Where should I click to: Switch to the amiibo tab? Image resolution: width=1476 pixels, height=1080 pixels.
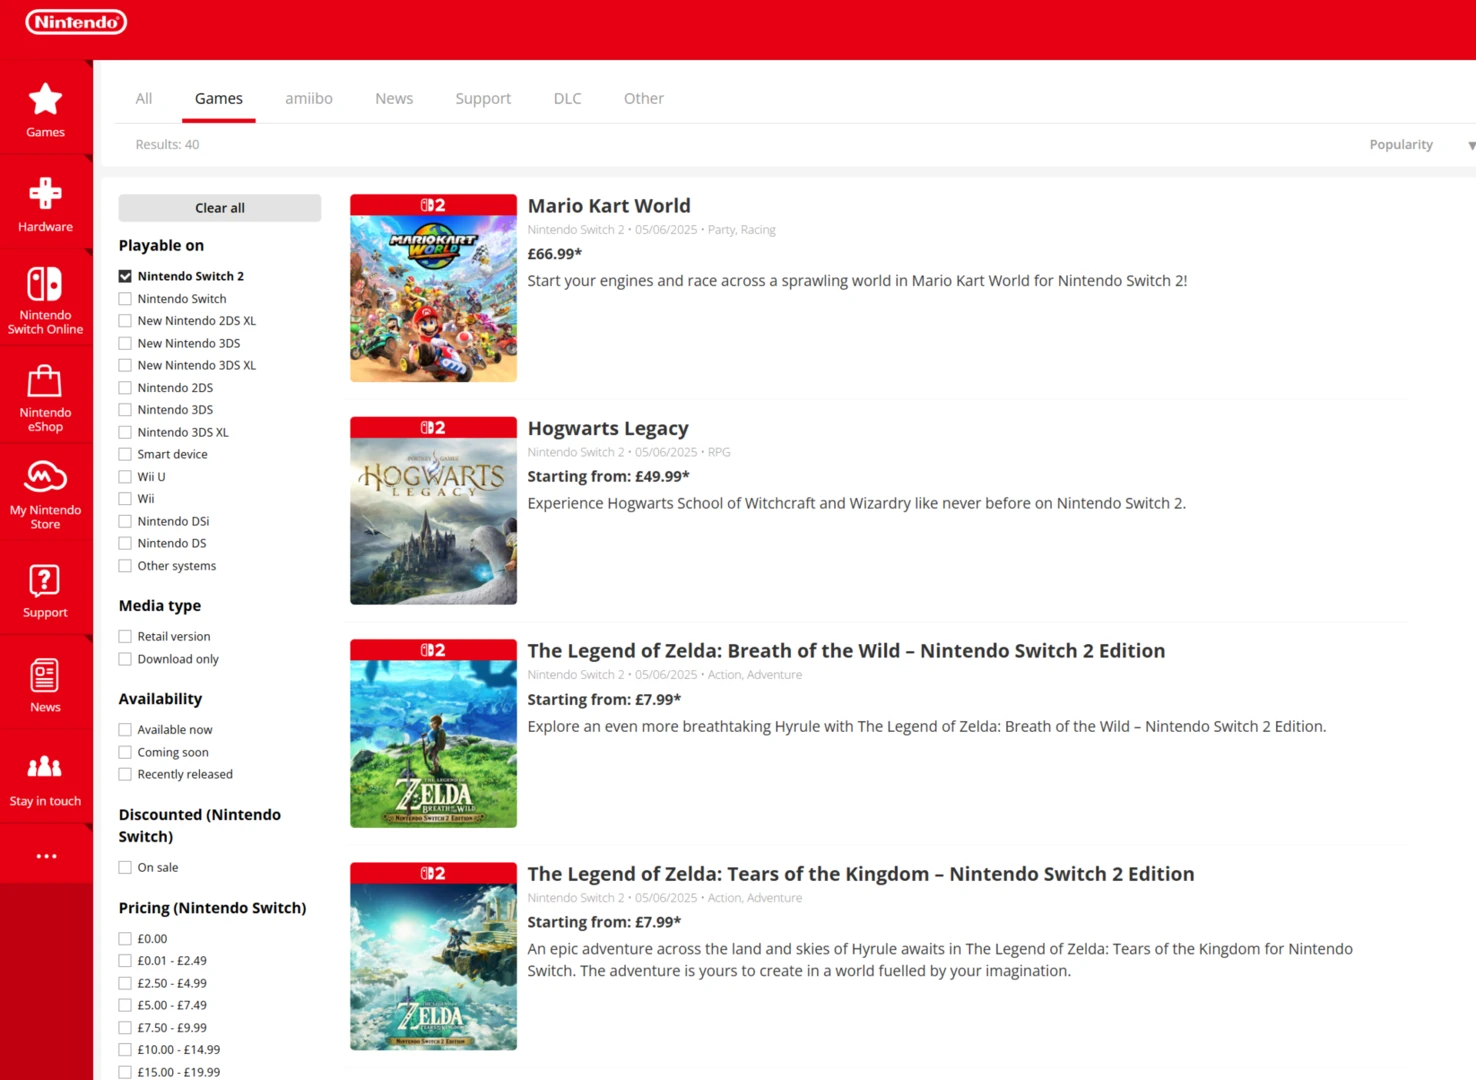309,98
